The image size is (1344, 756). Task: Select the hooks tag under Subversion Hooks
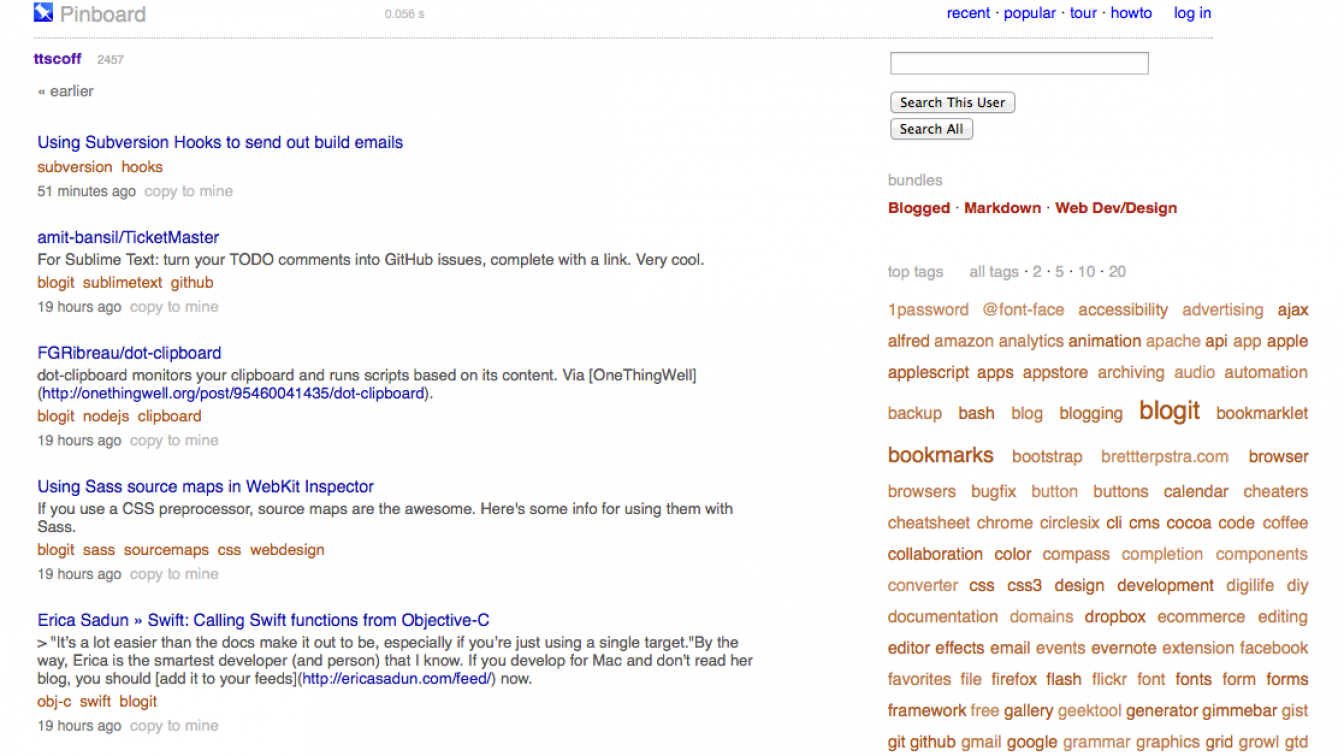click(142, 167)
